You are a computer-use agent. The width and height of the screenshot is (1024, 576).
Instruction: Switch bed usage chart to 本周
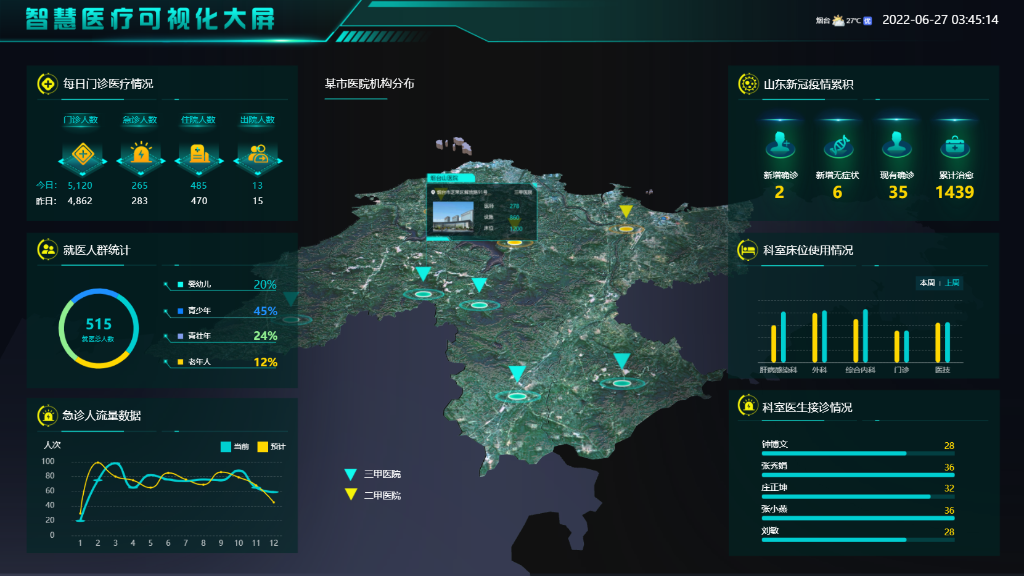pyautogui.click(x=926, y=283)
